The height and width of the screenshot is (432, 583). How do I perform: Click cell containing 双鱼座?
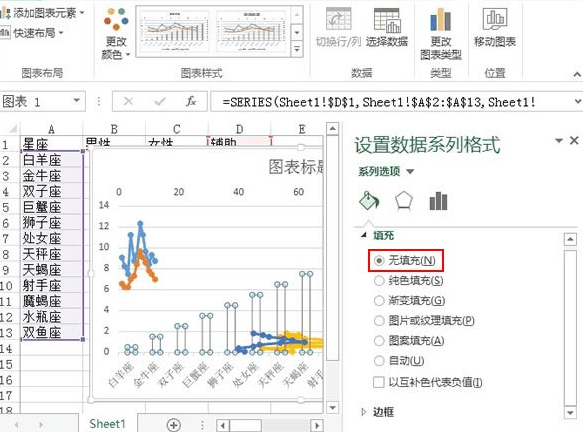click(x=51, y=332)
